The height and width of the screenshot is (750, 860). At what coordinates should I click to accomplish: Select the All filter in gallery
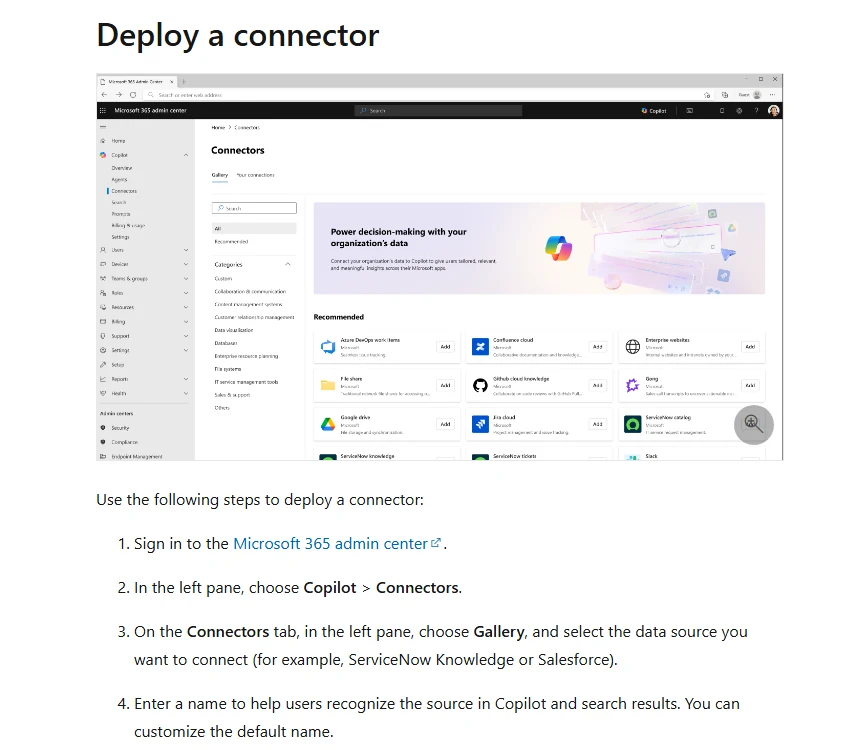pos(254,228)
